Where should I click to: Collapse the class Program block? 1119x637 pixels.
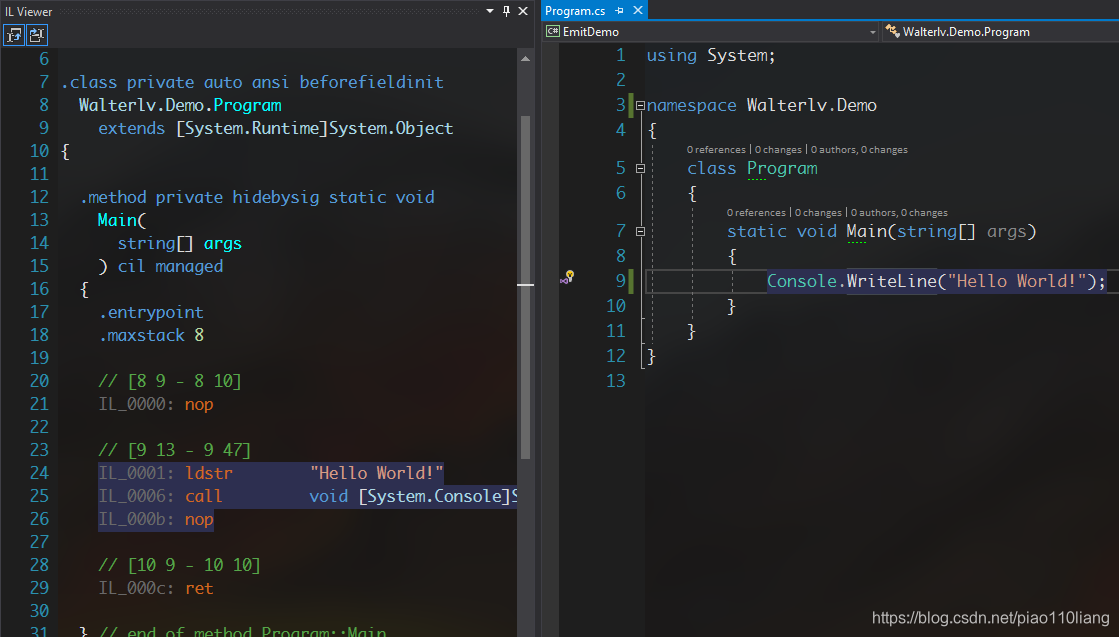640,169
